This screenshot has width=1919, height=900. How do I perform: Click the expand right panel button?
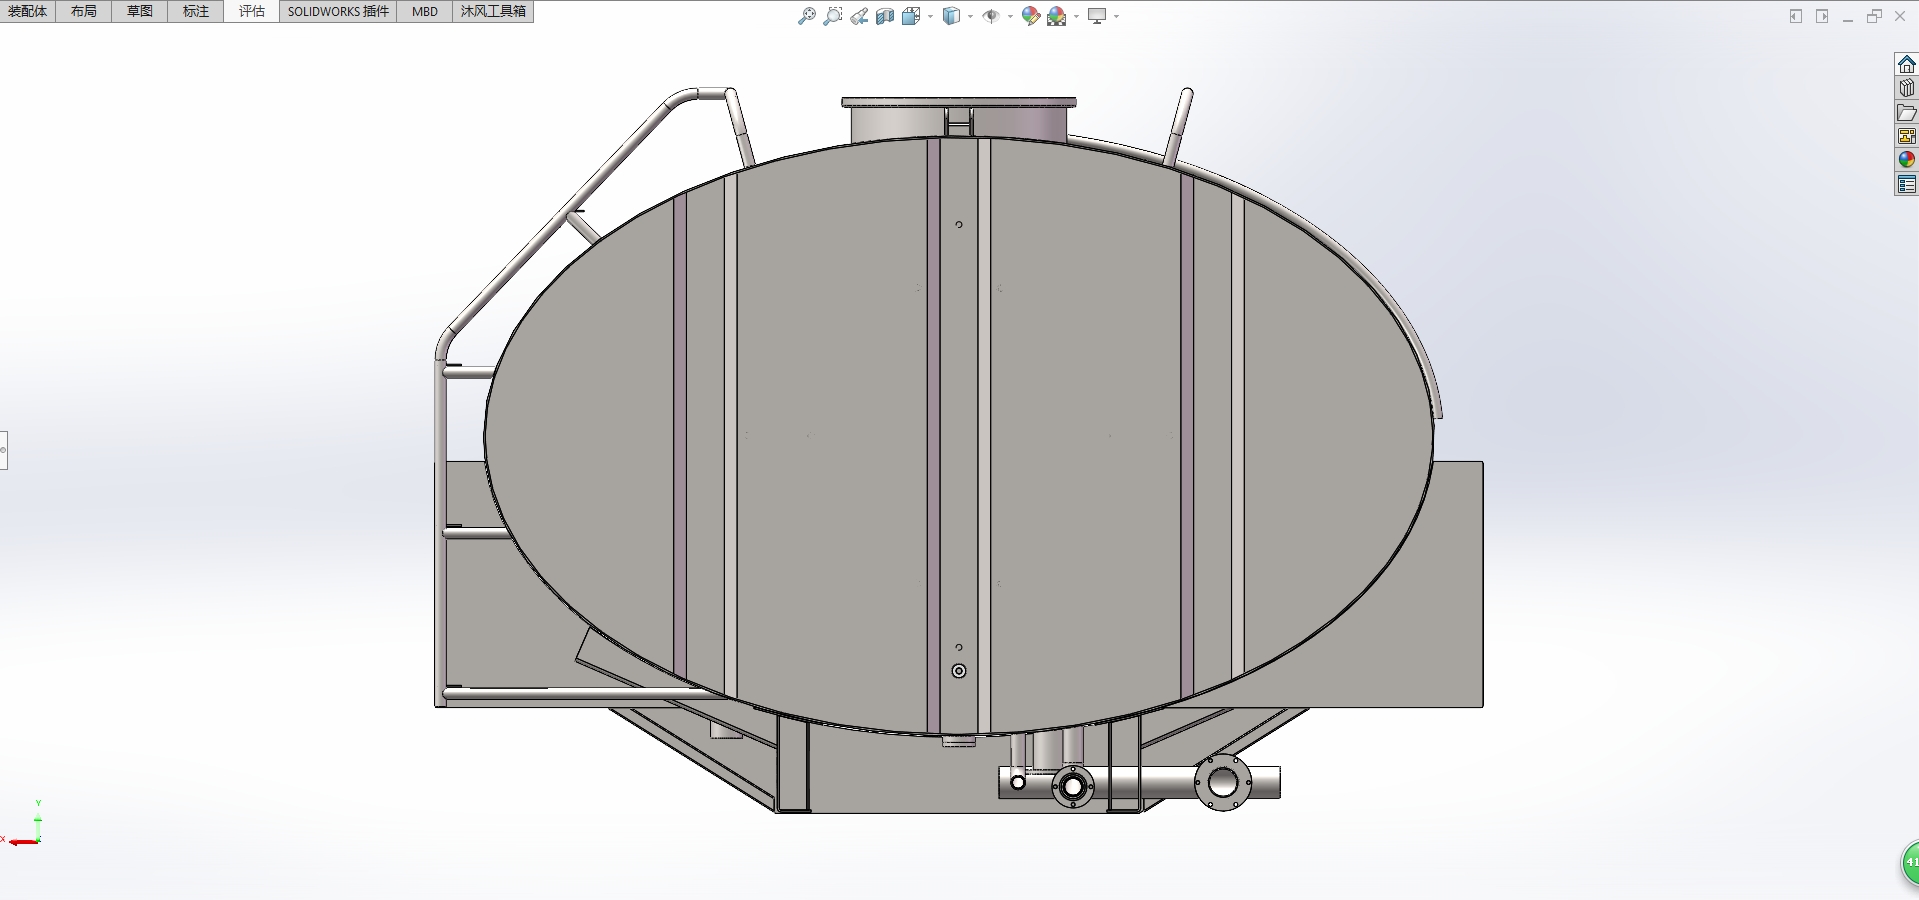(x=1822, y=16)
